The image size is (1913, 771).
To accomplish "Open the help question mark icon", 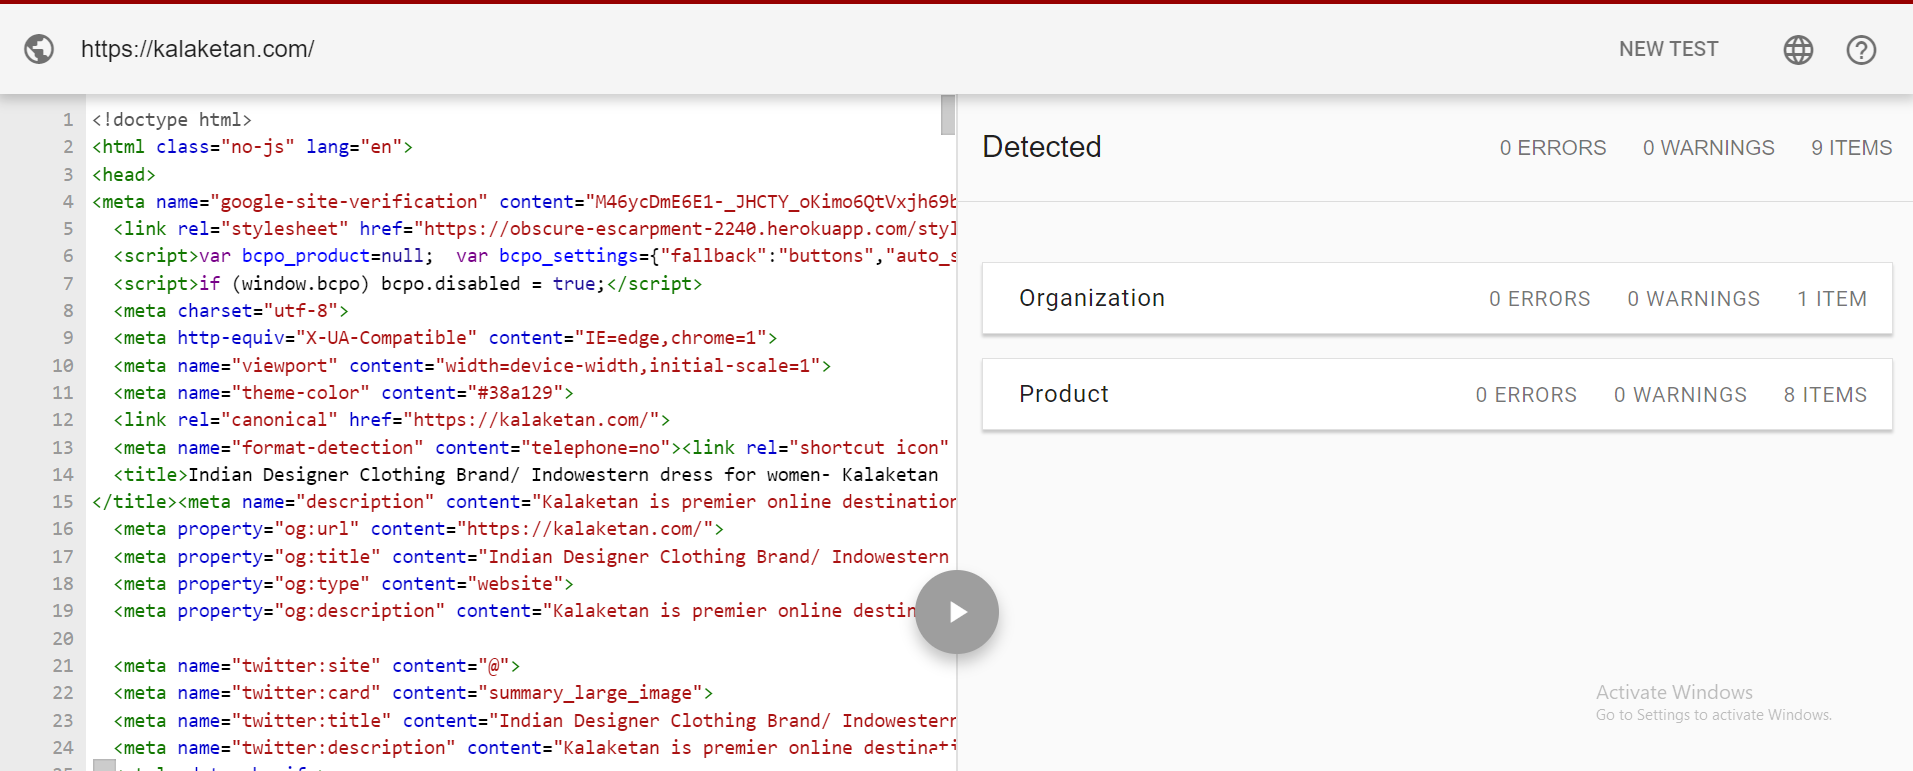I will pyautogui.click(x=1861, y=50).
